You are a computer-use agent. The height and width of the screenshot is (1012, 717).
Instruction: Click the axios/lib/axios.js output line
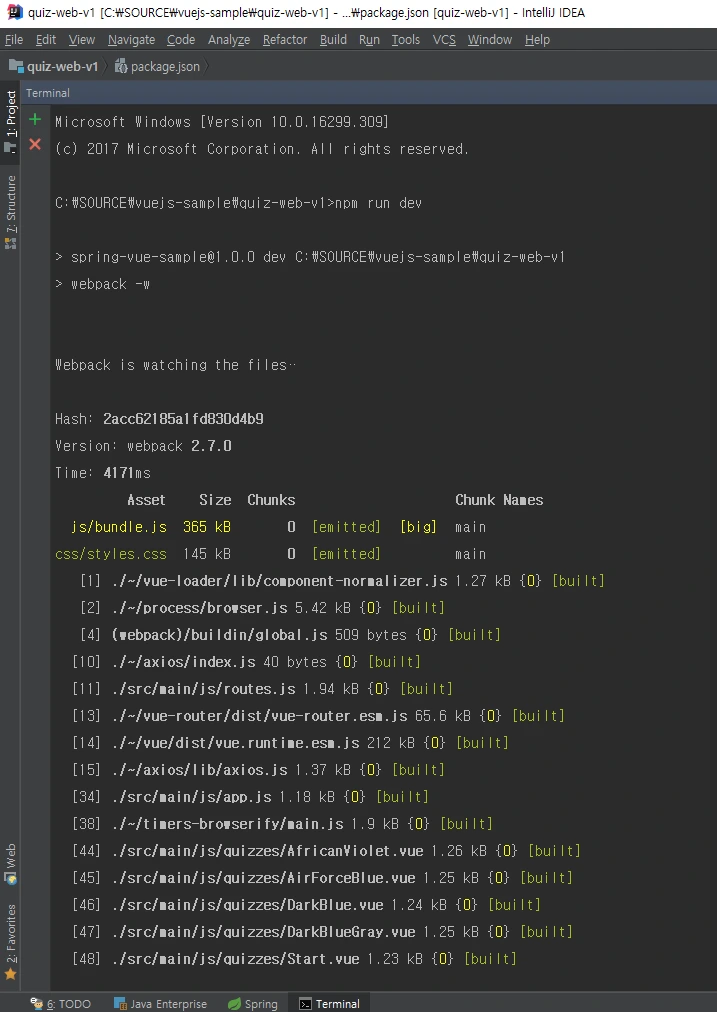(x=258, y=770)
